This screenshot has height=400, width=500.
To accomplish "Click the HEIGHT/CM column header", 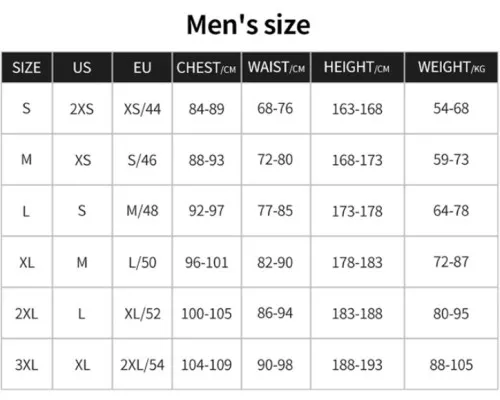I will click(357, 68).
